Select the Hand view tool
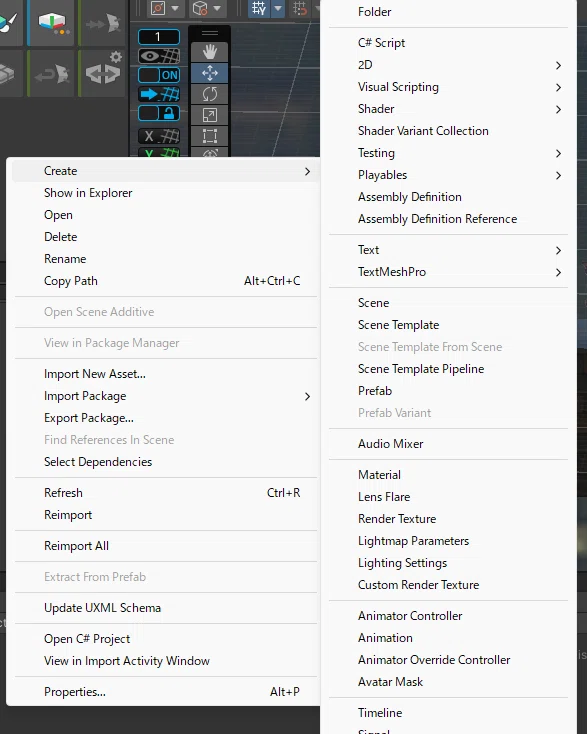The width and height of the screenshot is (587, 734). [210, 52]
